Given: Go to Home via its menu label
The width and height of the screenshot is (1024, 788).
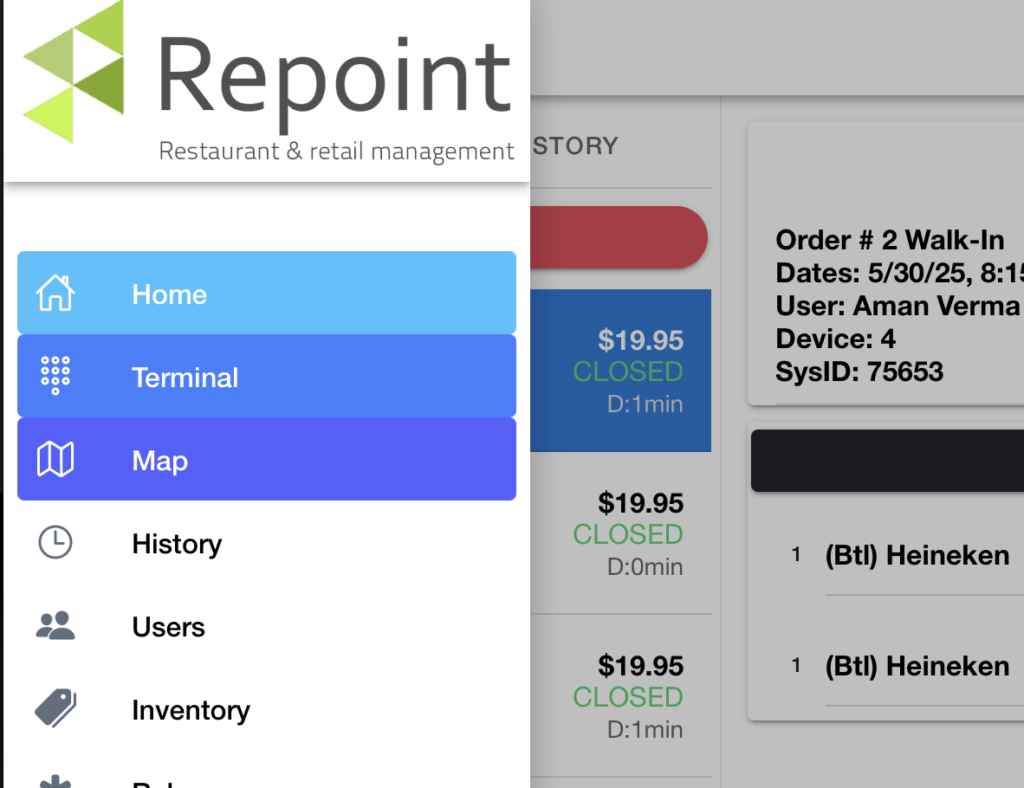Looking at the screenshot, I should [x=169, y=294].
